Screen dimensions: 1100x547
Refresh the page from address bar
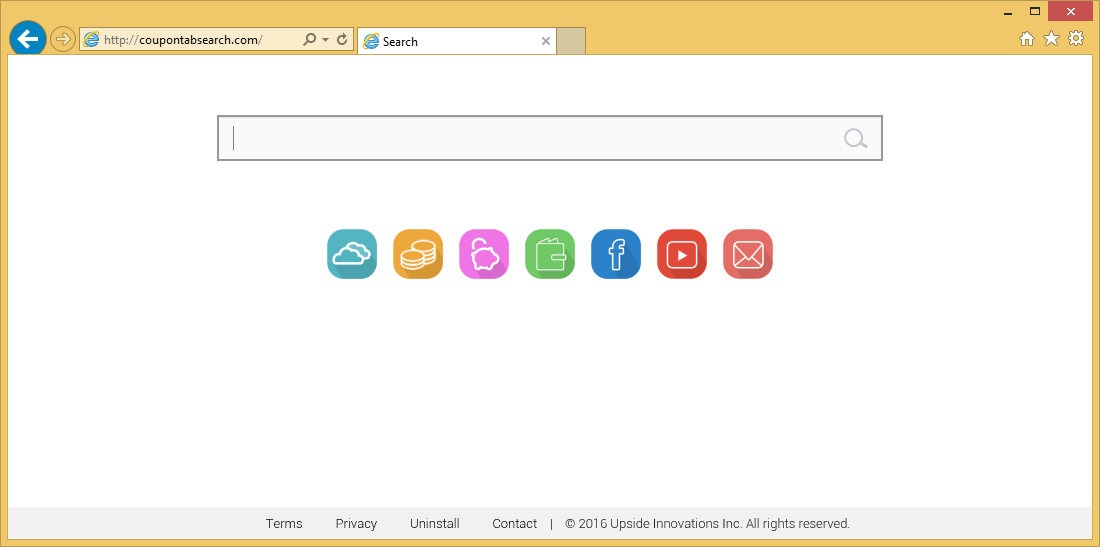pyautogui.click(x=342, y=40)
